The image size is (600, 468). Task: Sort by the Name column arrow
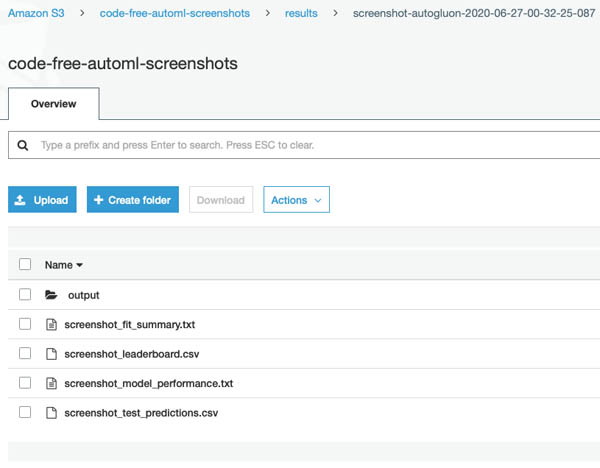80,265
